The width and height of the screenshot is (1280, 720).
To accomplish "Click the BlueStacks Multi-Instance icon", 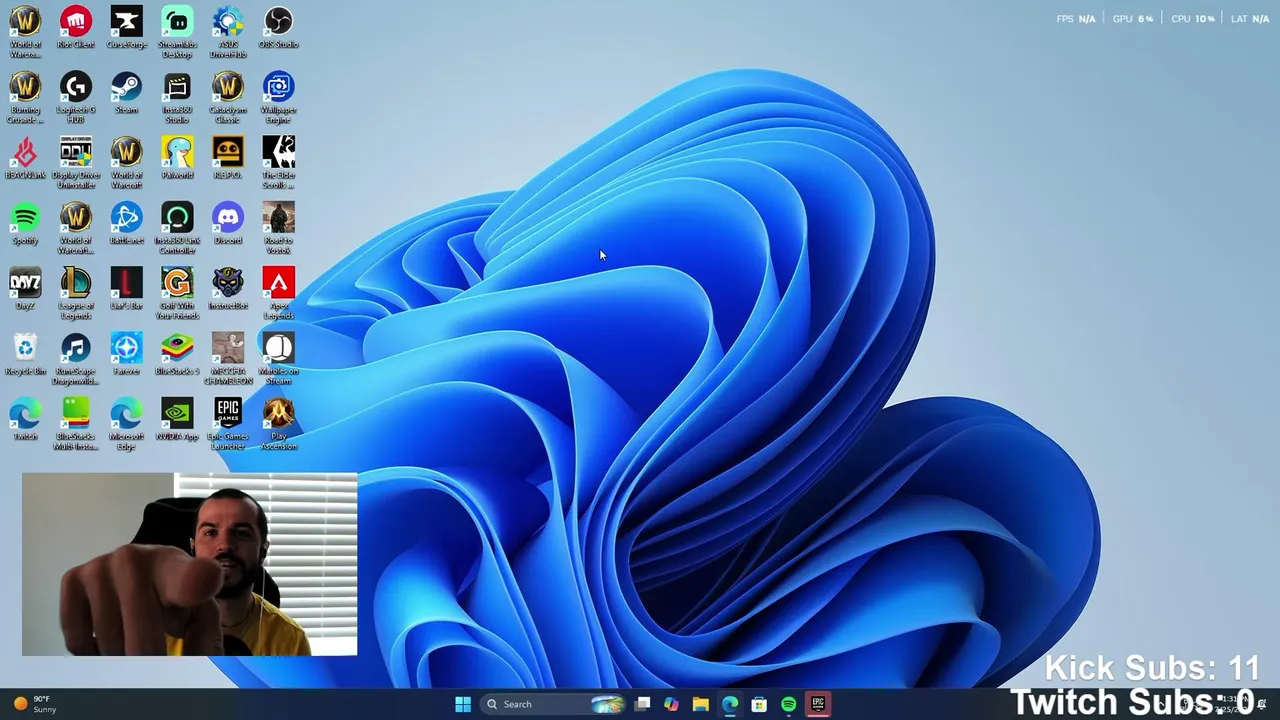I will (x=76, y=424).
